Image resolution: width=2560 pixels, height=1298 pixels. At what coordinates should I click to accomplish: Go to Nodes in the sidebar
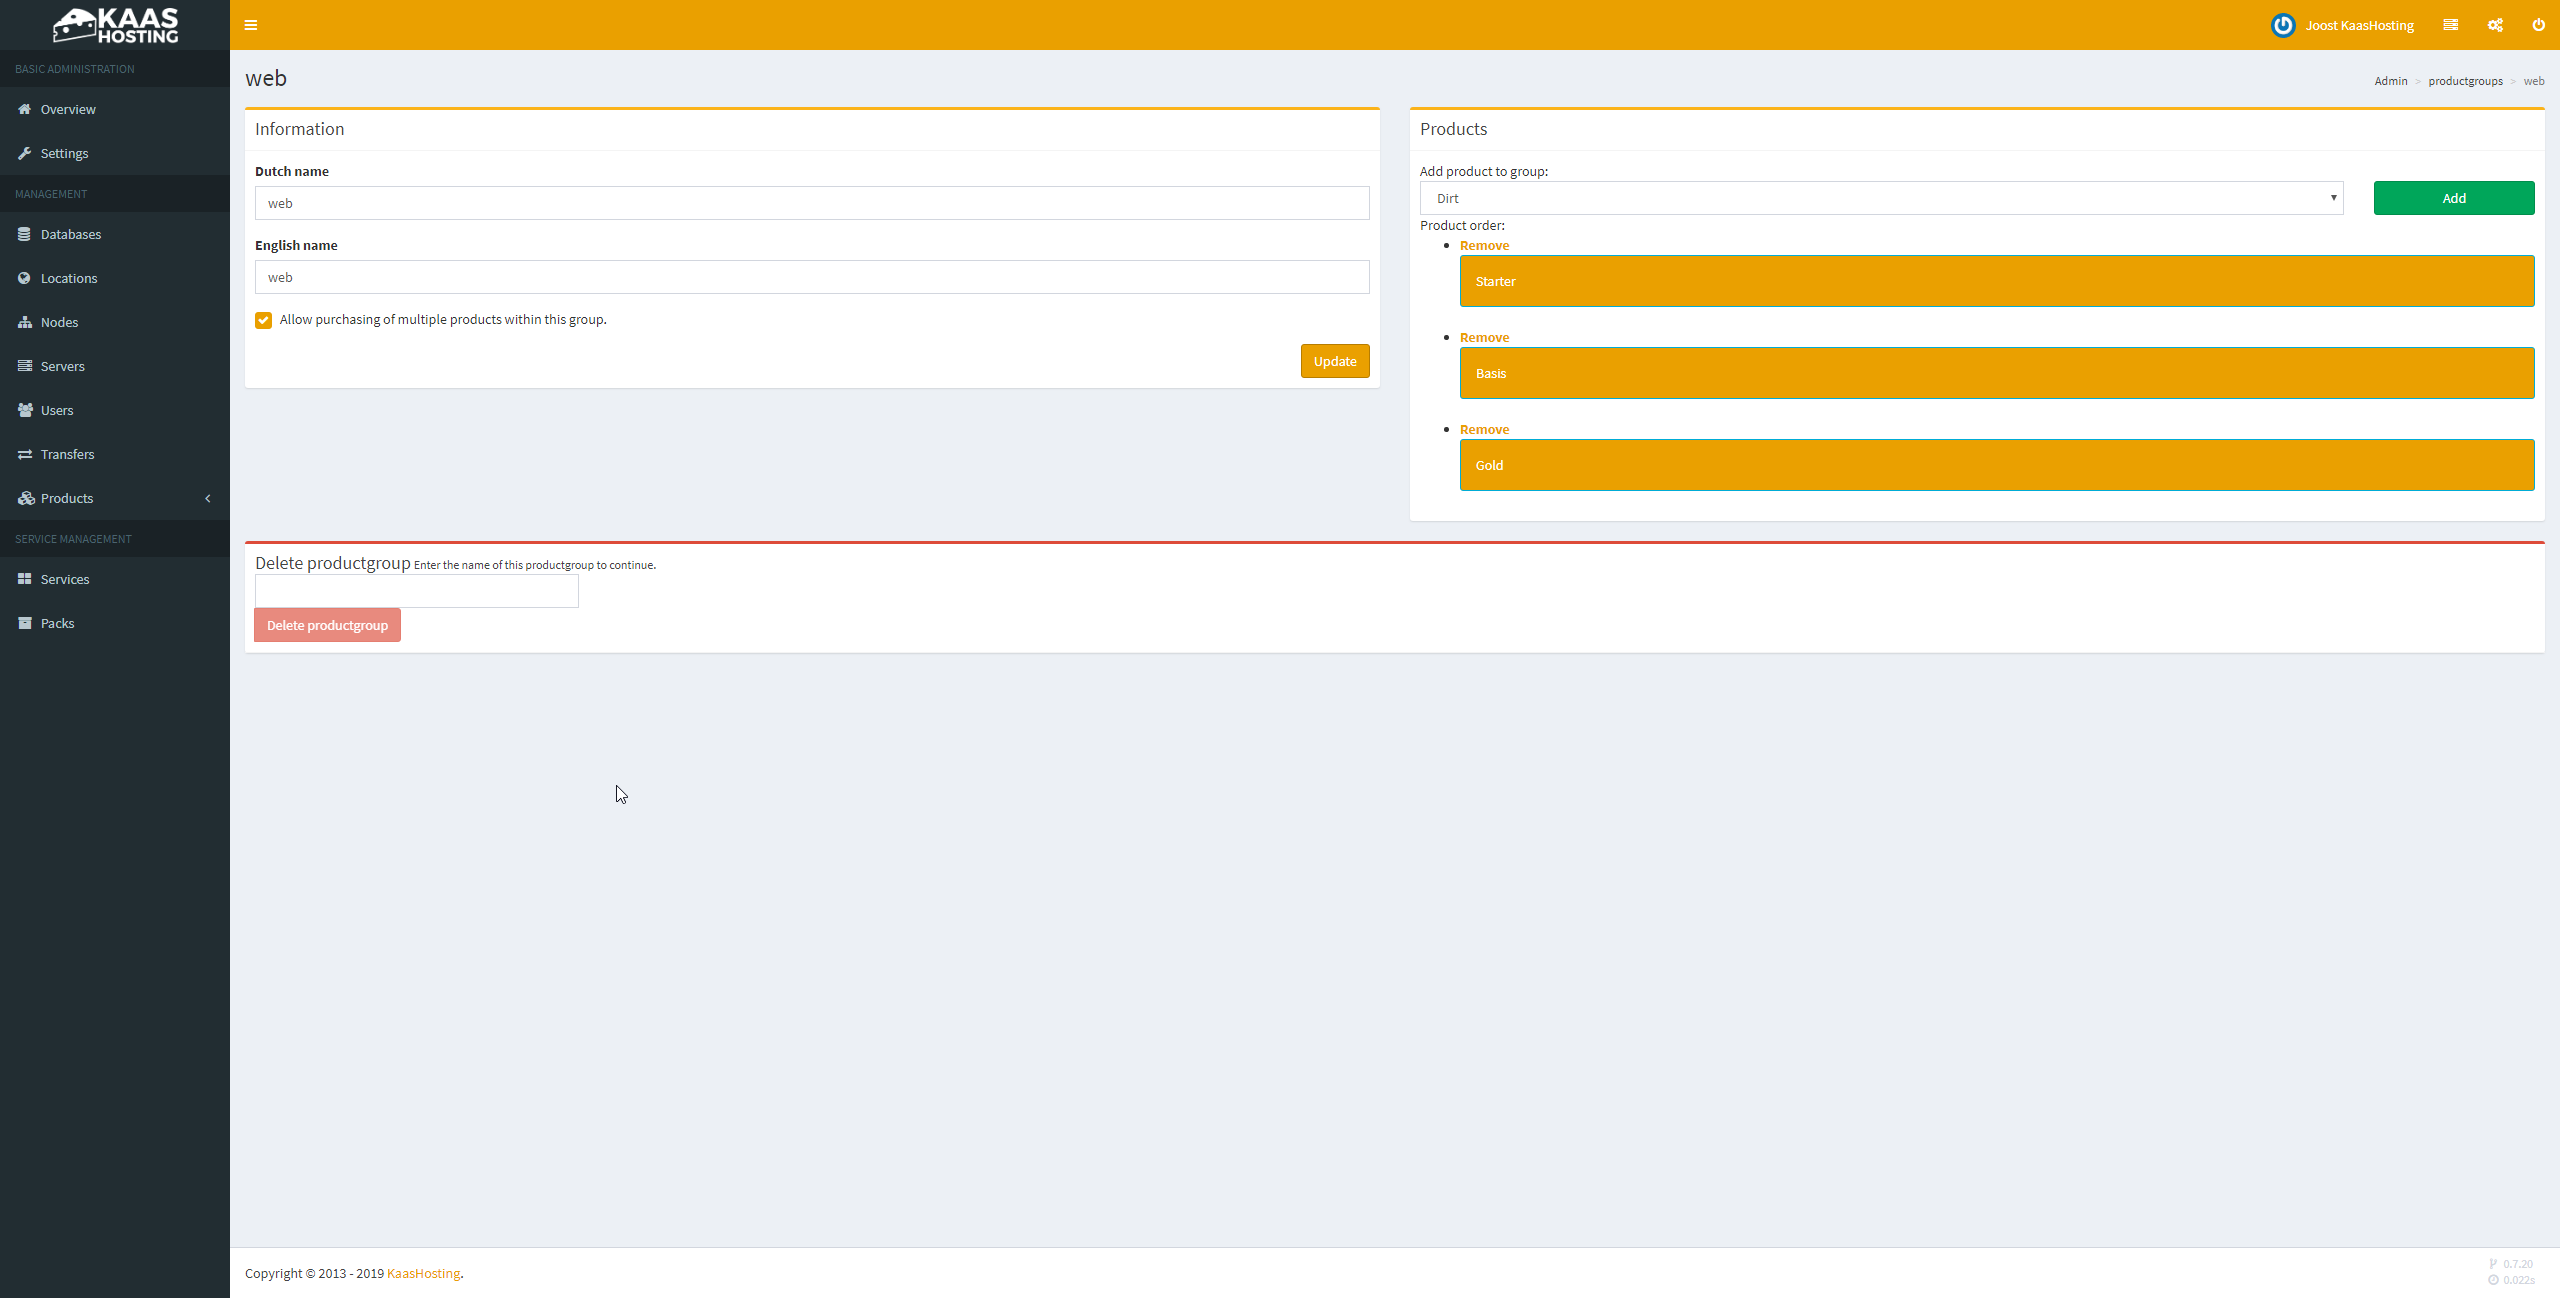click(59, 322)
